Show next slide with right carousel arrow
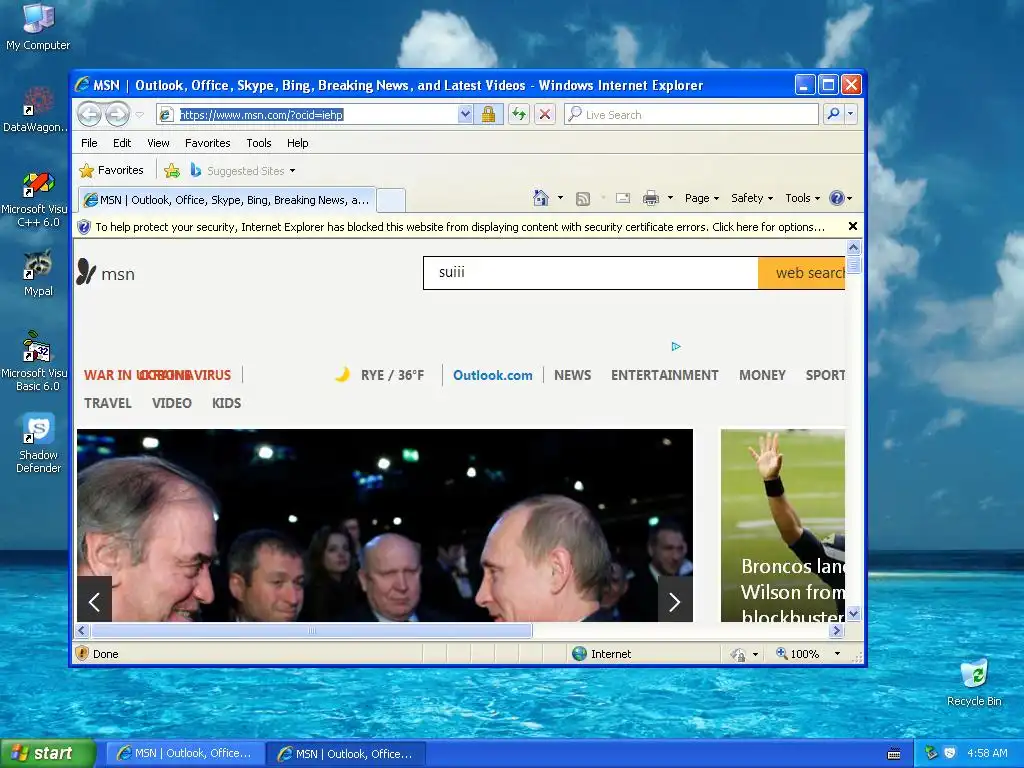Viewport: 1024px width, 768px height. tap(675, 601)
